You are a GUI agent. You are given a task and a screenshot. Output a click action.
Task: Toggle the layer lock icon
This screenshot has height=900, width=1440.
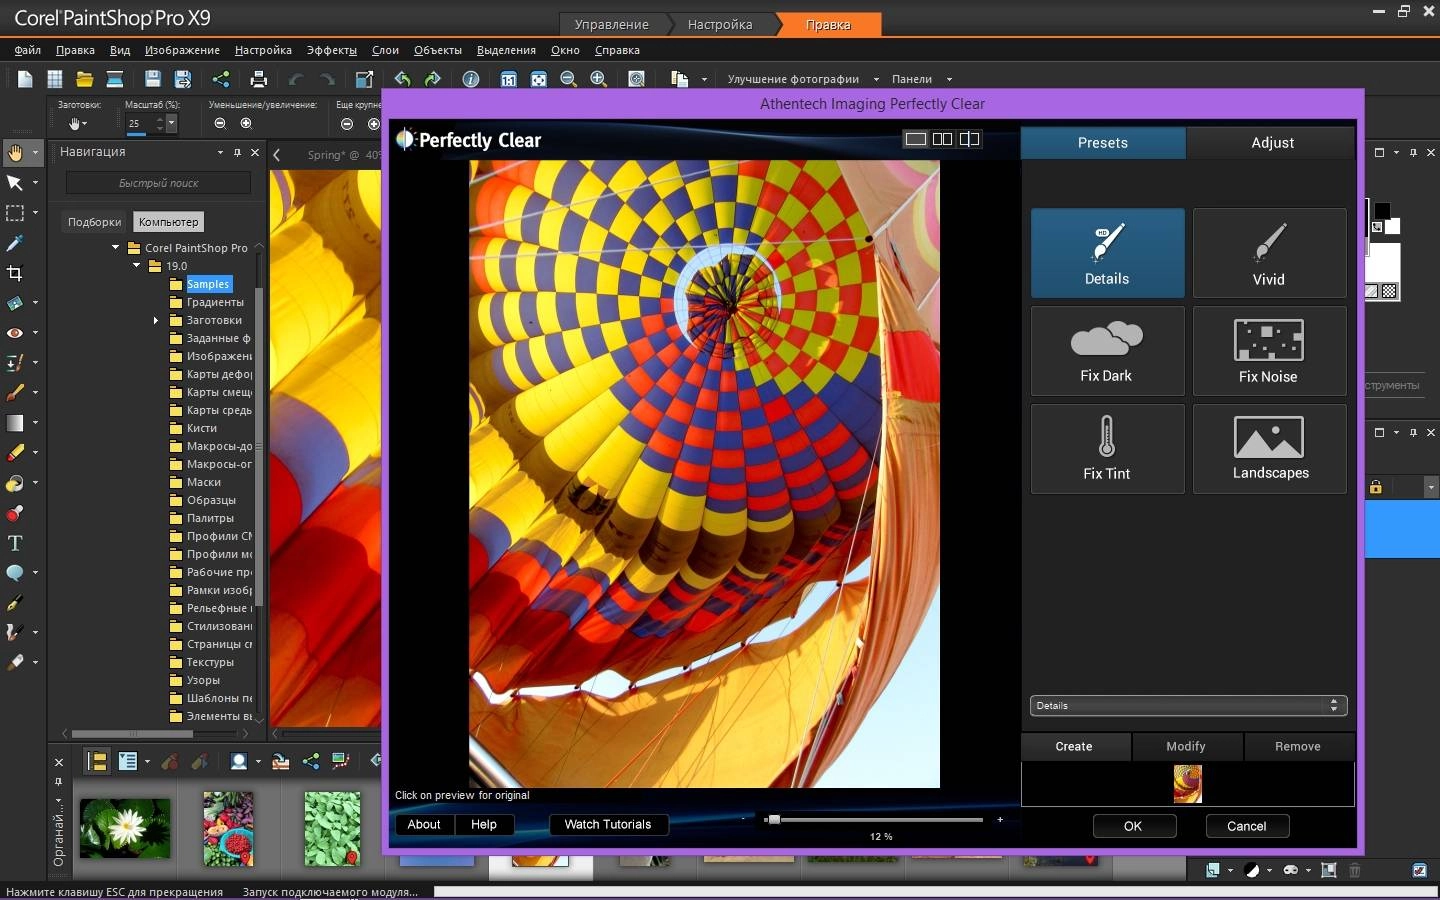coord(1376,487)
